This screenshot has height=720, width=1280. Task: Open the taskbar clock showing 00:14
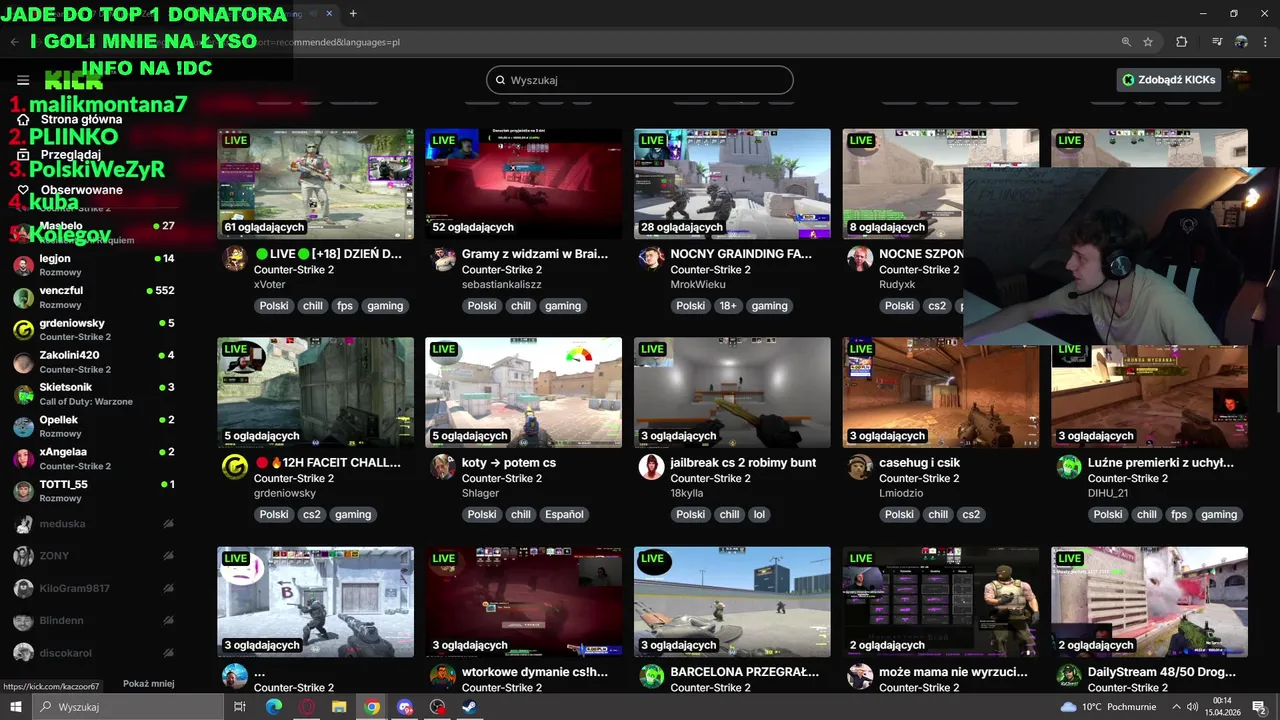[1222, 707]
